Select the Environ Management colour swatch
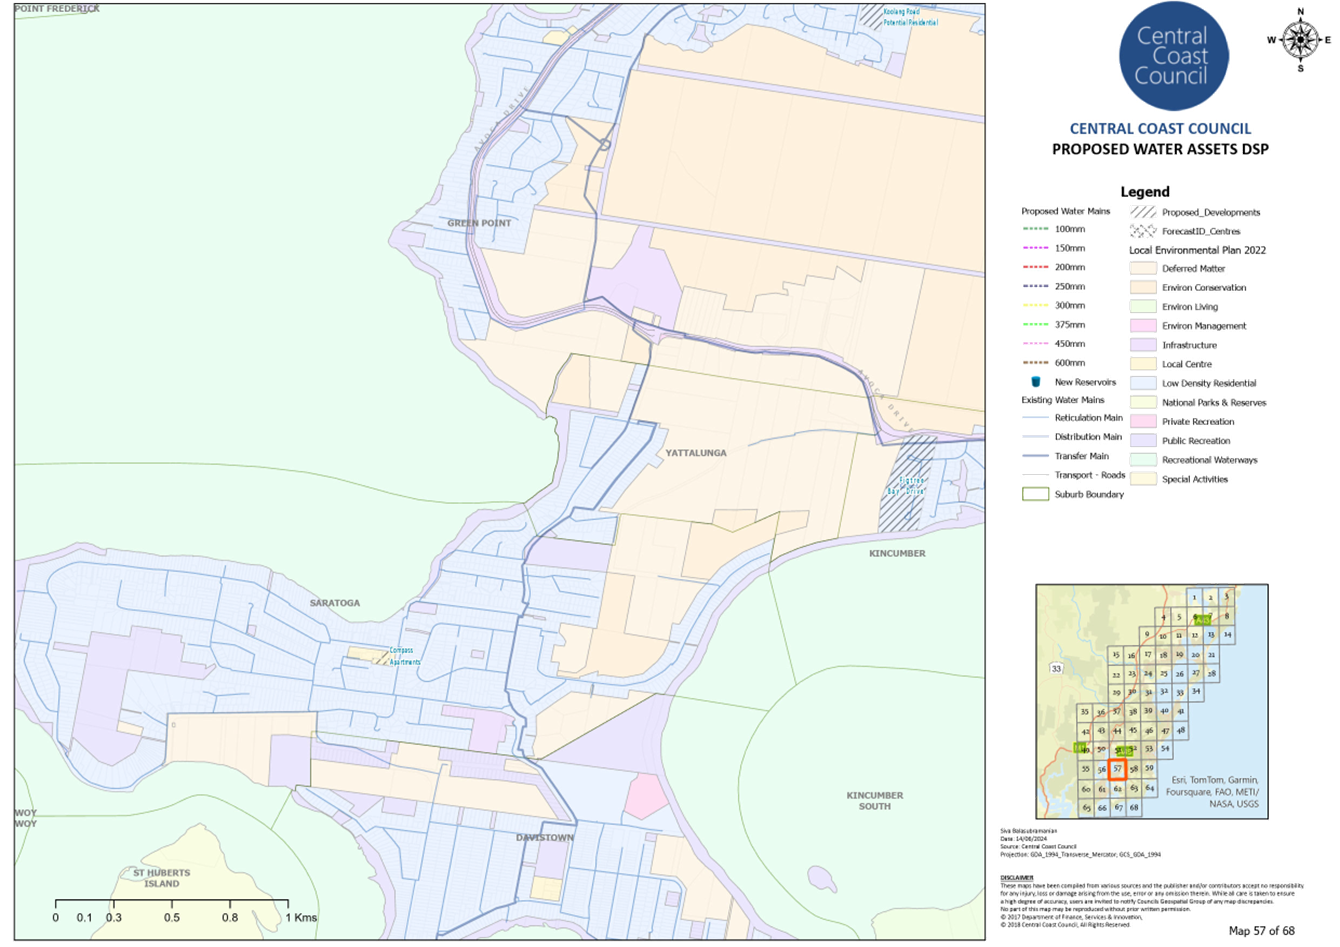 tap(1143, 325)
